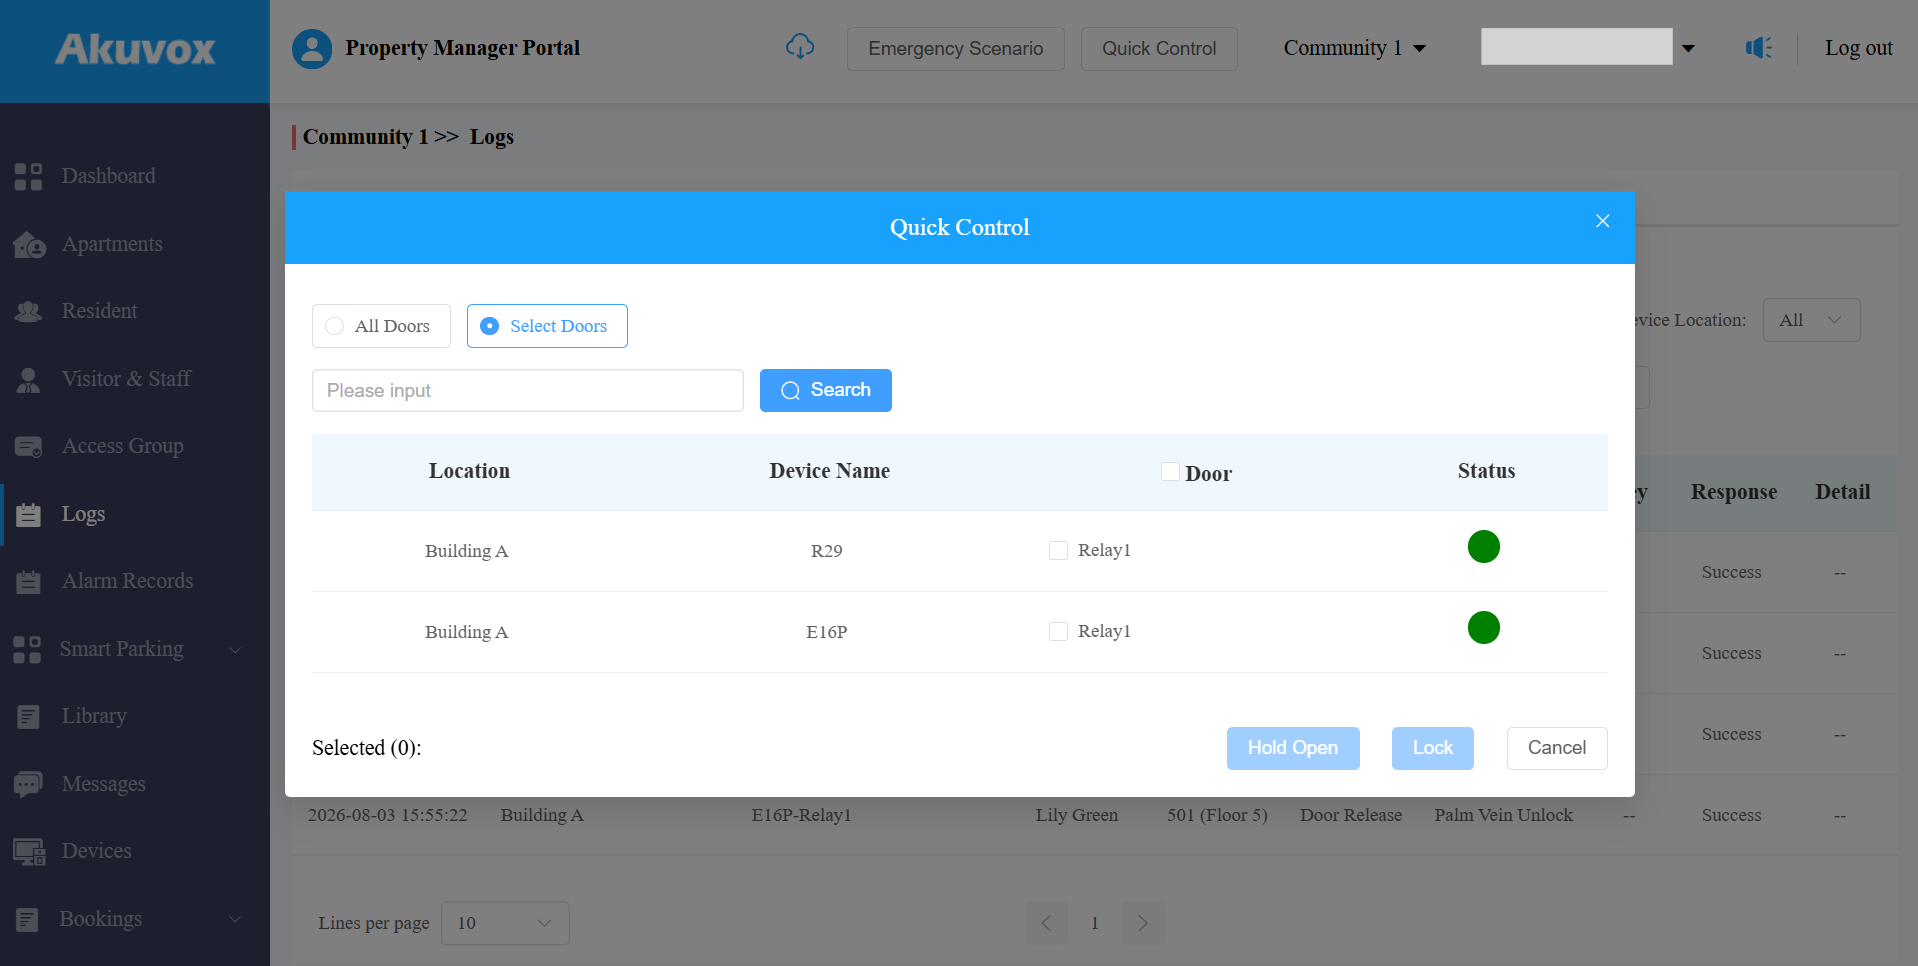The image size is (1918, 966).
Task: Click the Resident sidebar icon
Action: coord(28,311)
